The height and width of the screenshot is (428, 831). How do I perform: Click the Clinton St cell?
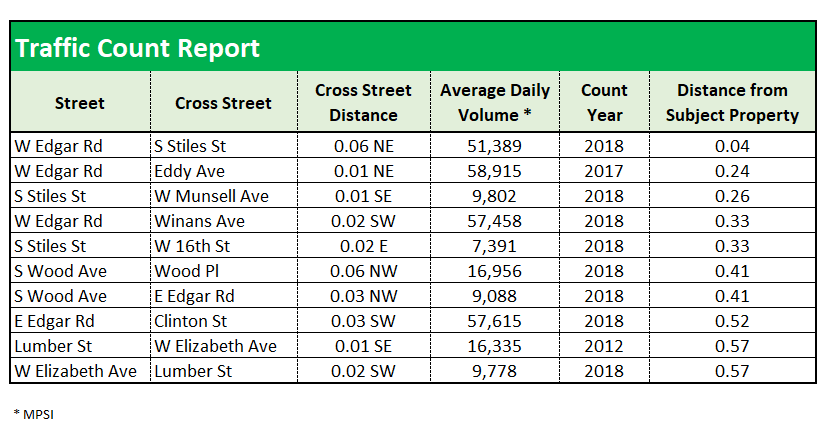pos(192,321)
